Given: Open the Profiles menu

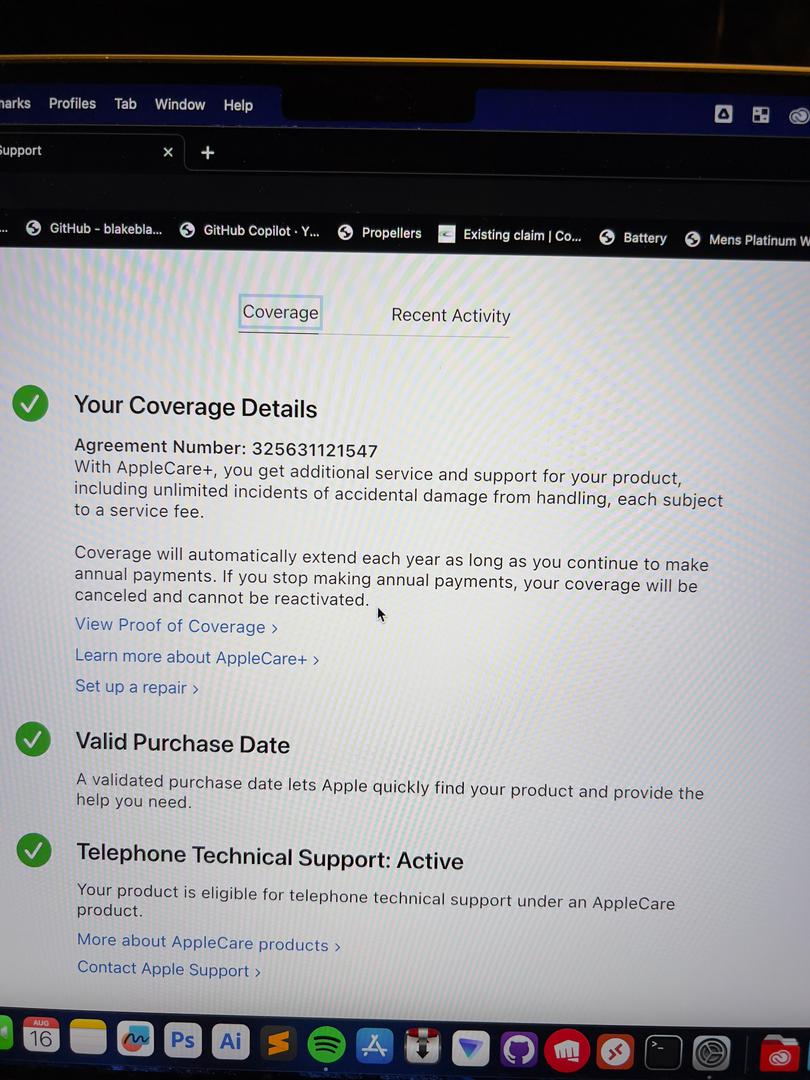Looking at the screenshot, I should (72, 103).
